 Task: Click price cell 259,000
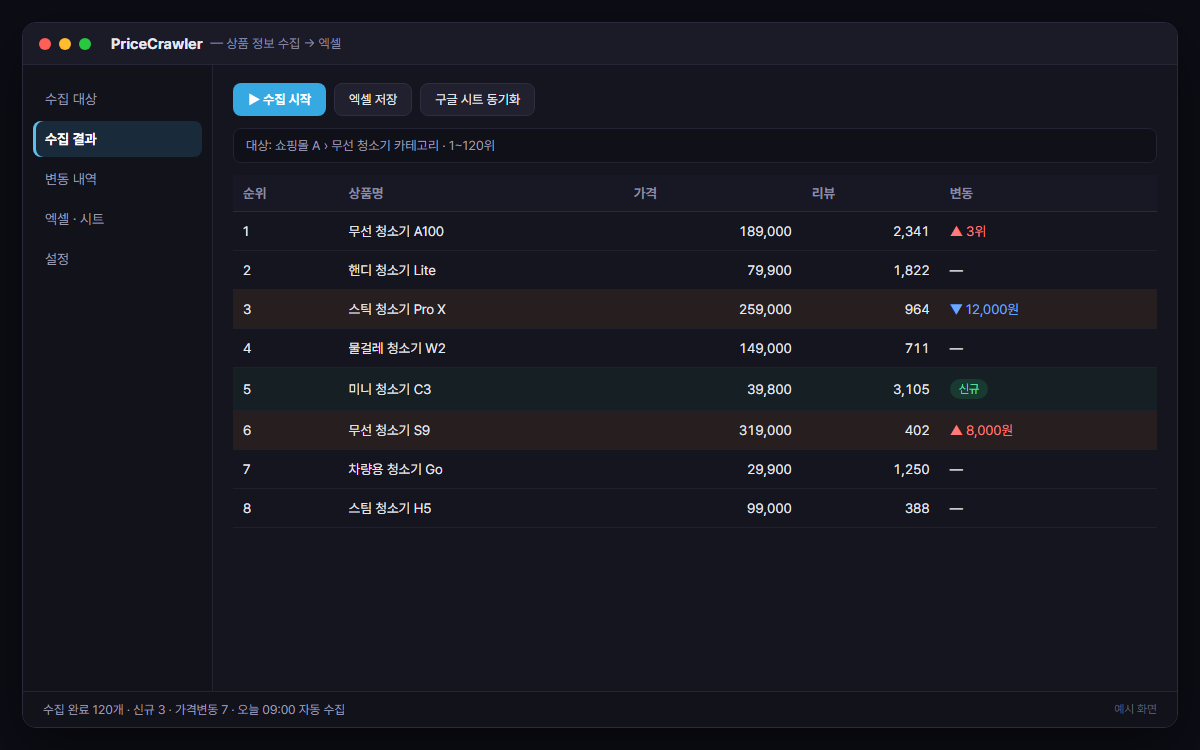tap(765, 309)
